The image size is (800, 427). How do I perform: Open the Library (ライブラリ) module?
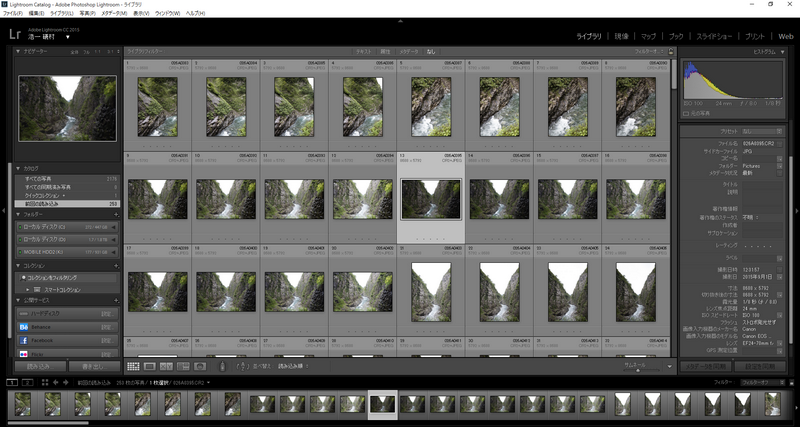click(x=589, y=37)
